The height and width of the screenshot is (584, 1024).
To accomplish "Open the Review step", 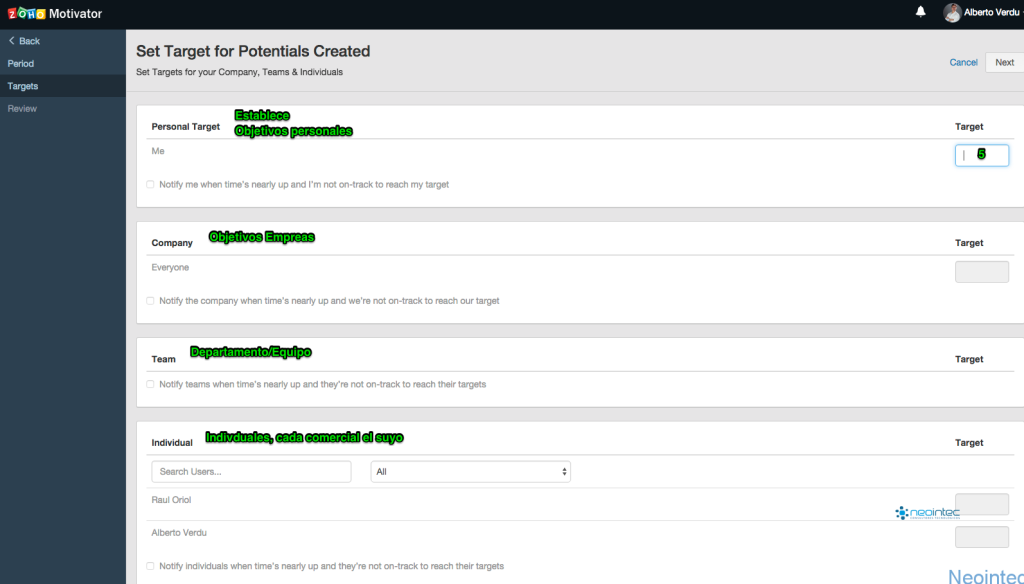I will pyautogui.click(x=22, y=108).
